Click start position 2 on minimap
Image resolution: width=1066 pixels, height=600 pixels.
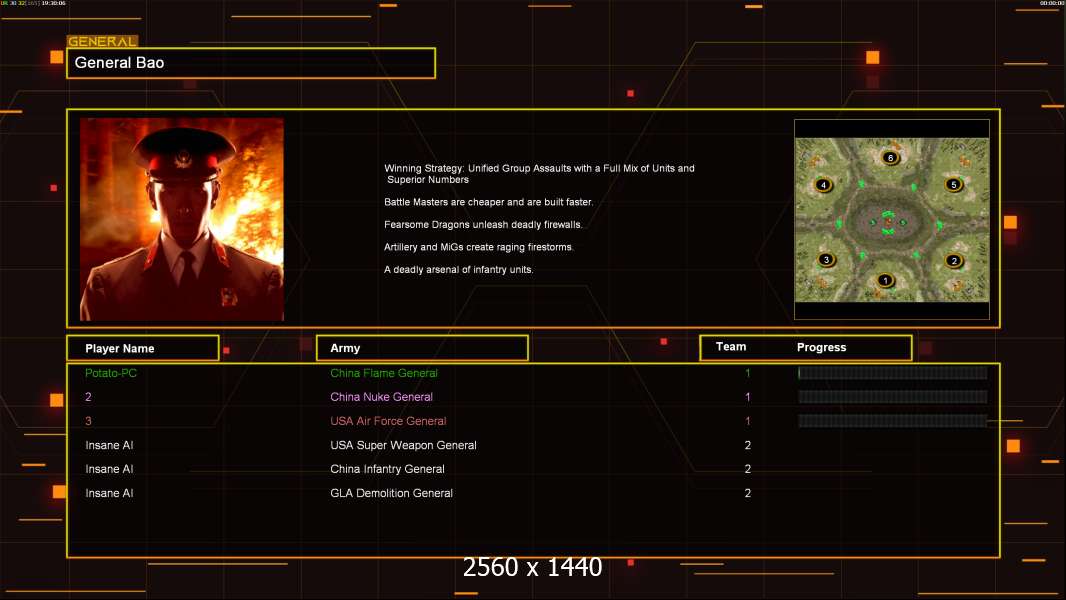[954, 260]
